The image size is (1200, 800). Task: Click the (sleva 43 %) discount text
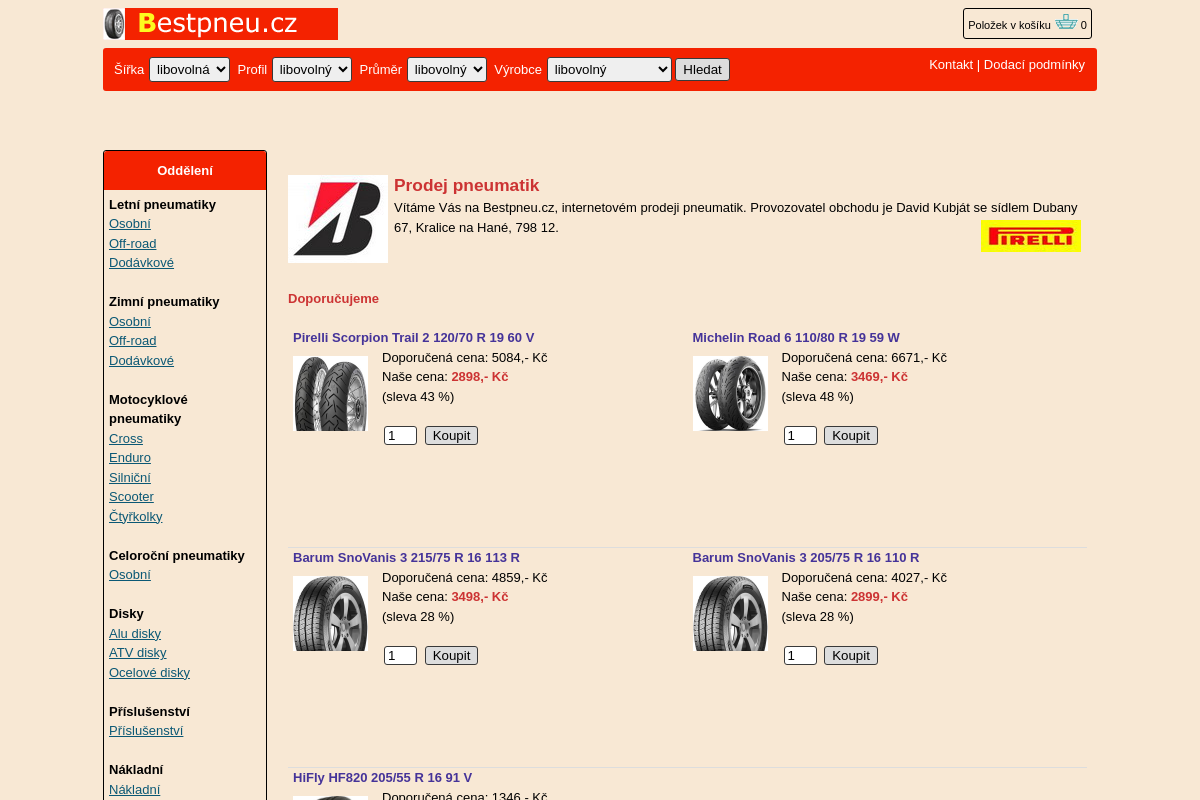[x=418, y=396]
